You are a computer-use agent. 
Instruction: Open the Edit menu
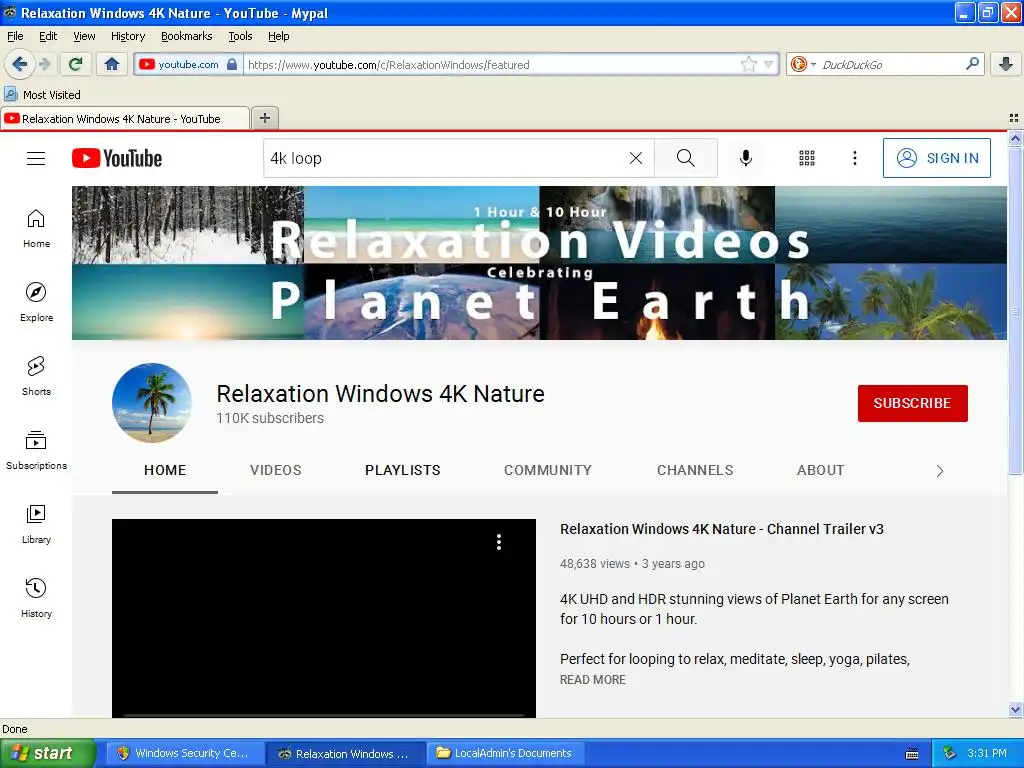[x=48, y=36]
